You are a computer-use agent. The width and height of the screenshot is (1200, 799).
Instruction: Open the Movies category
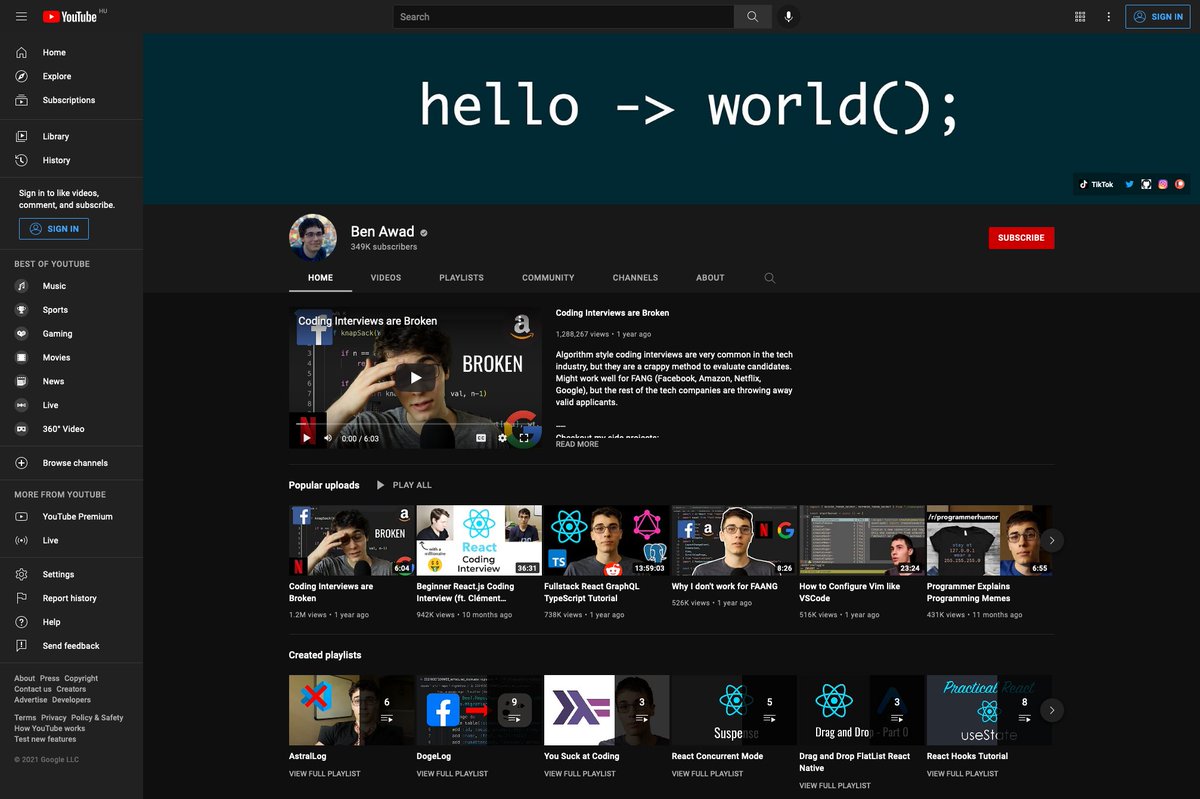point(71,357)
